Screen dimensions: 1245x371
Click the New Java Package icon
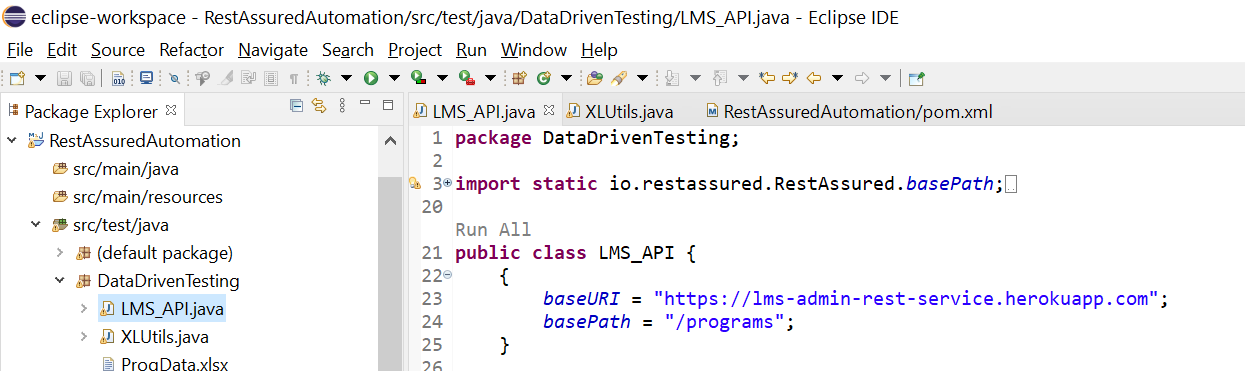tap(519, 78)
